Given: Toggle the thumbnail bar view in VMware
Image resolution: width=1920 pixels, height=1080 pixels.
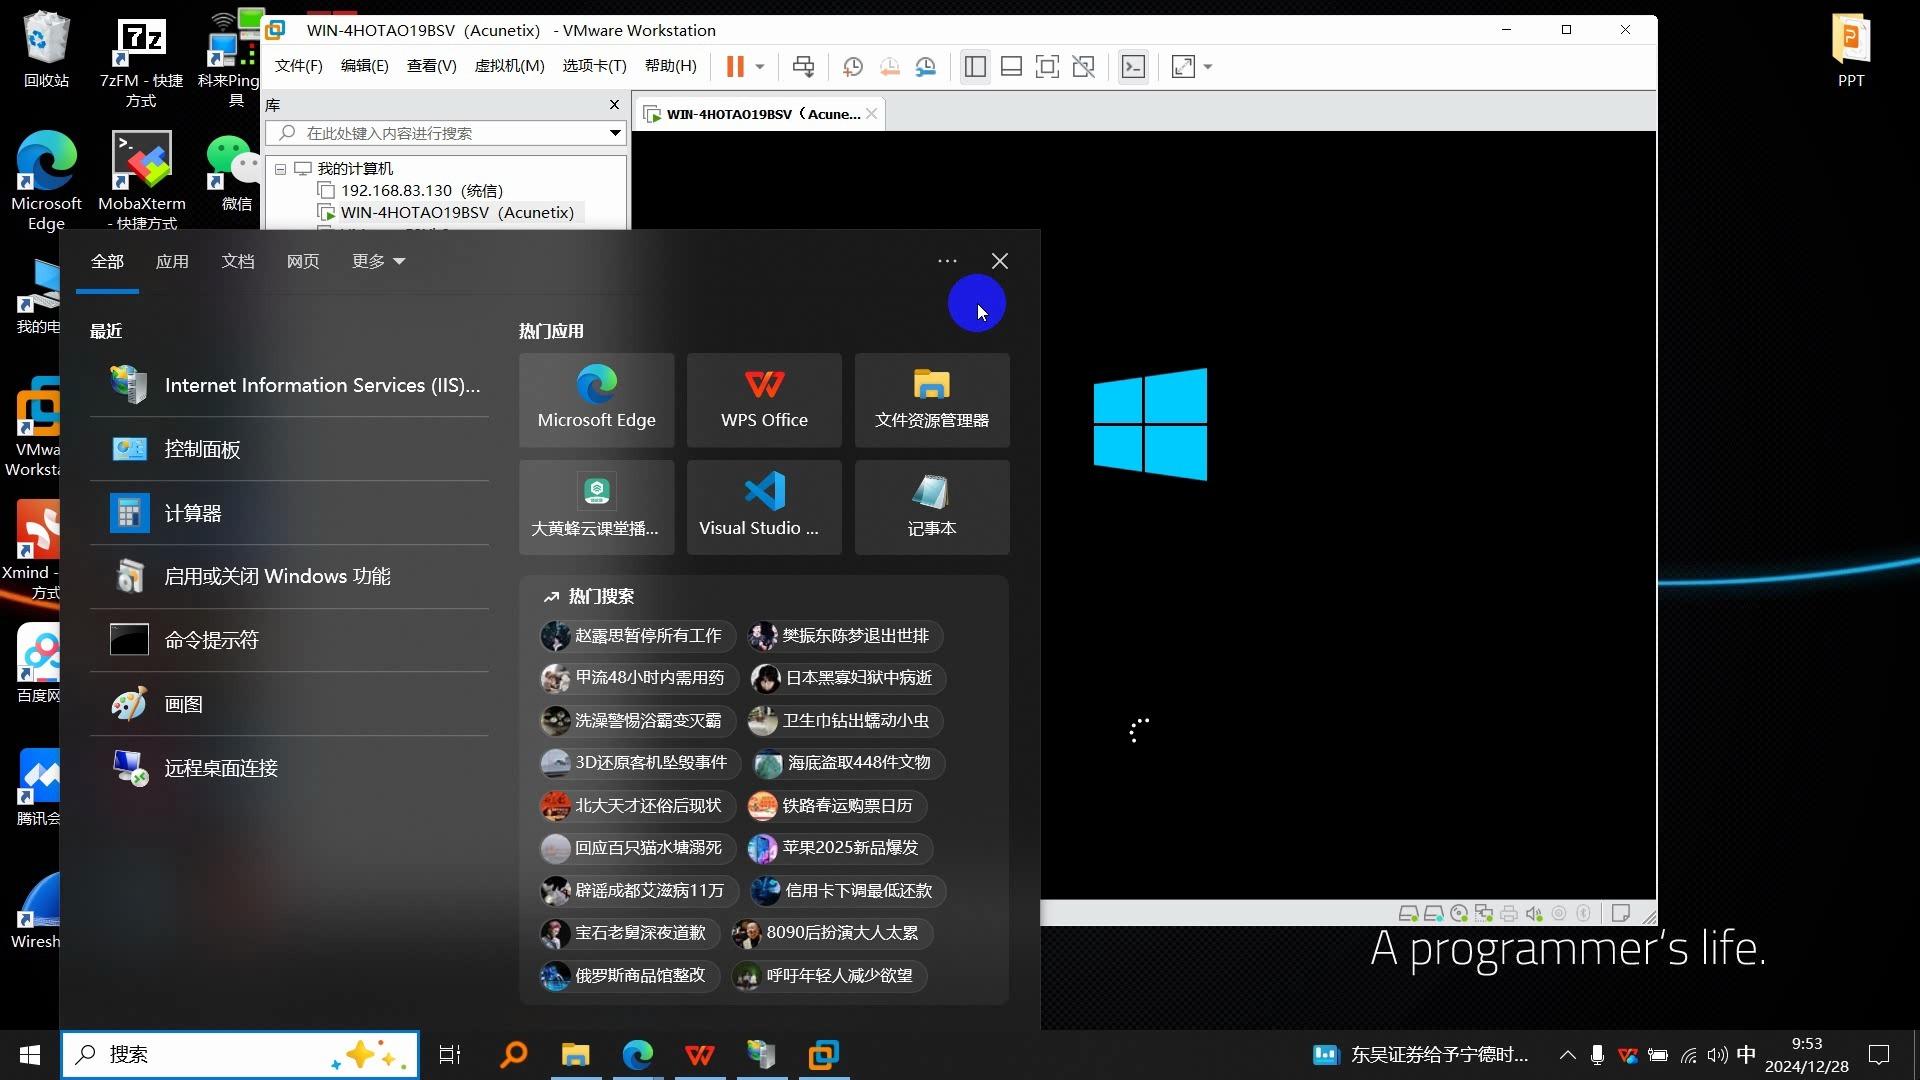Looking at the screenshot, I should [x=1011, y=67].
